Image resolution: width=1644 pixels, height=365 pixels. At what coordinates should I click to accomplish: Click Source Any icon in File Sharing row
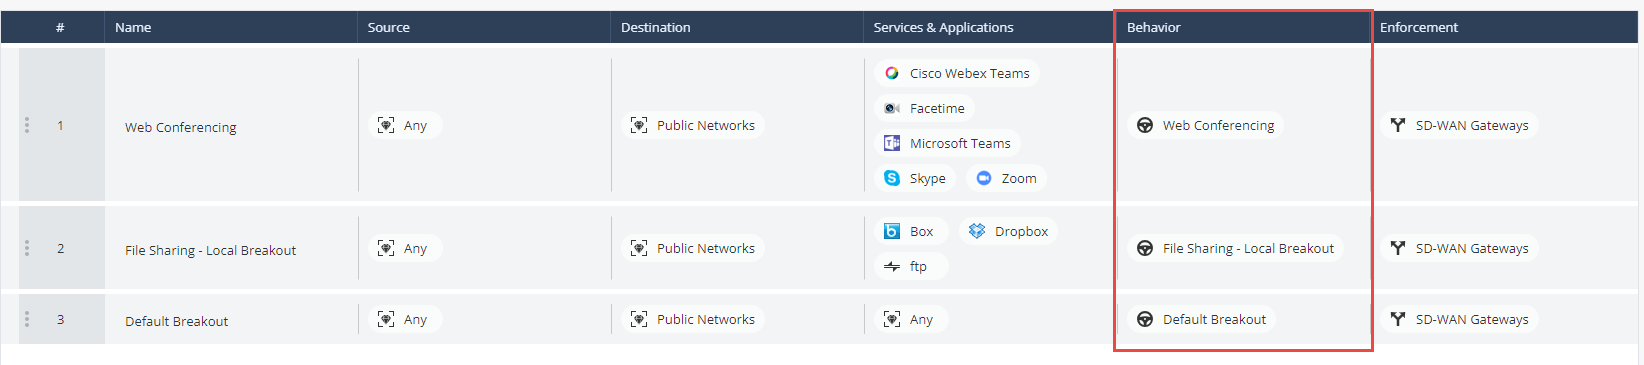tap(386, 248)
